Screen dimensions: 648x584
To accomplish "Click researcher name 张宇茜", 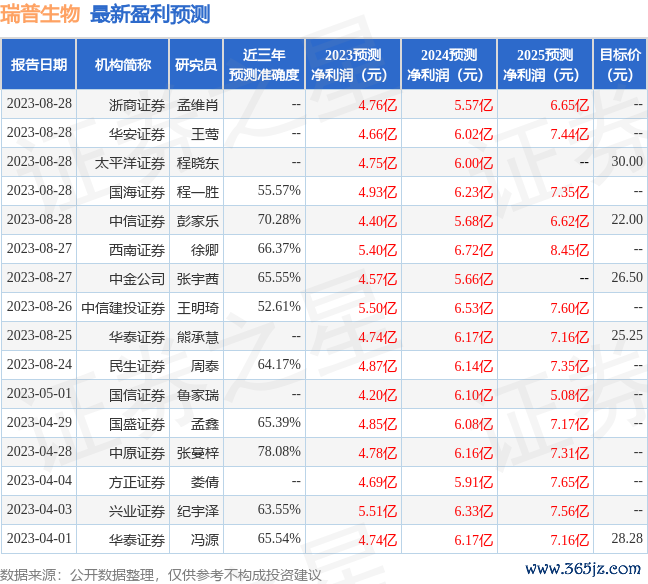I will pos(198,279).
